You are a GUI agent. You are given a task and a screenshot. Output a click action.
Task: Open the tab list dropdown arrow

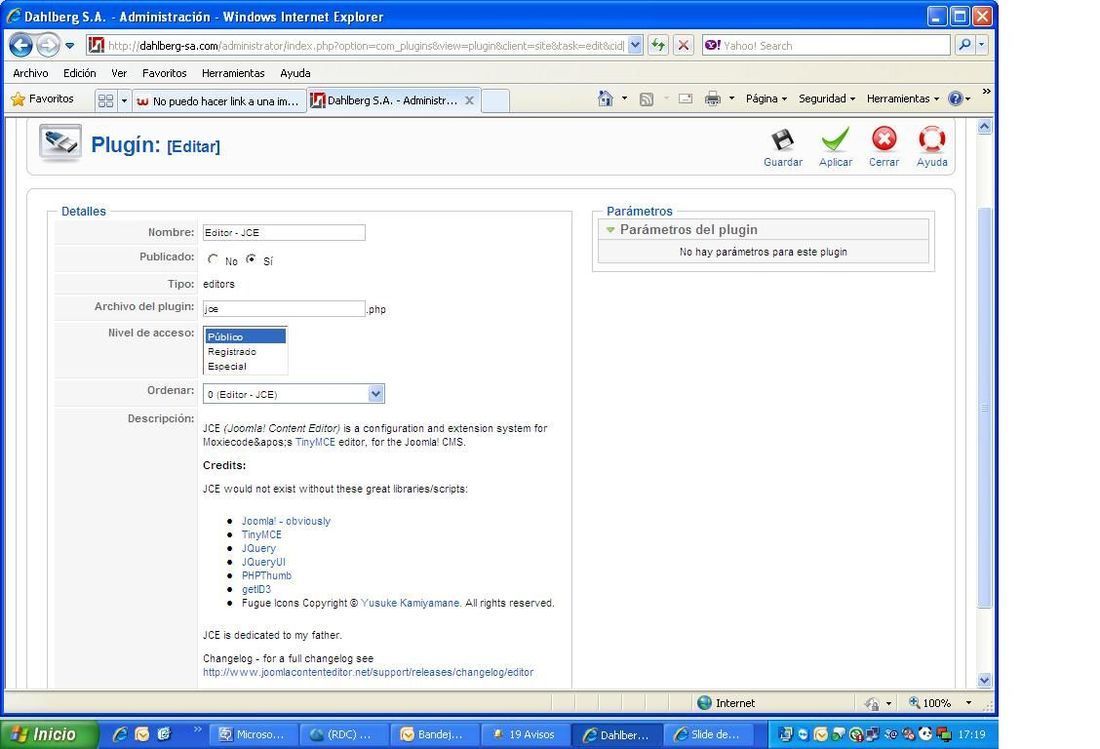(124, 101)
